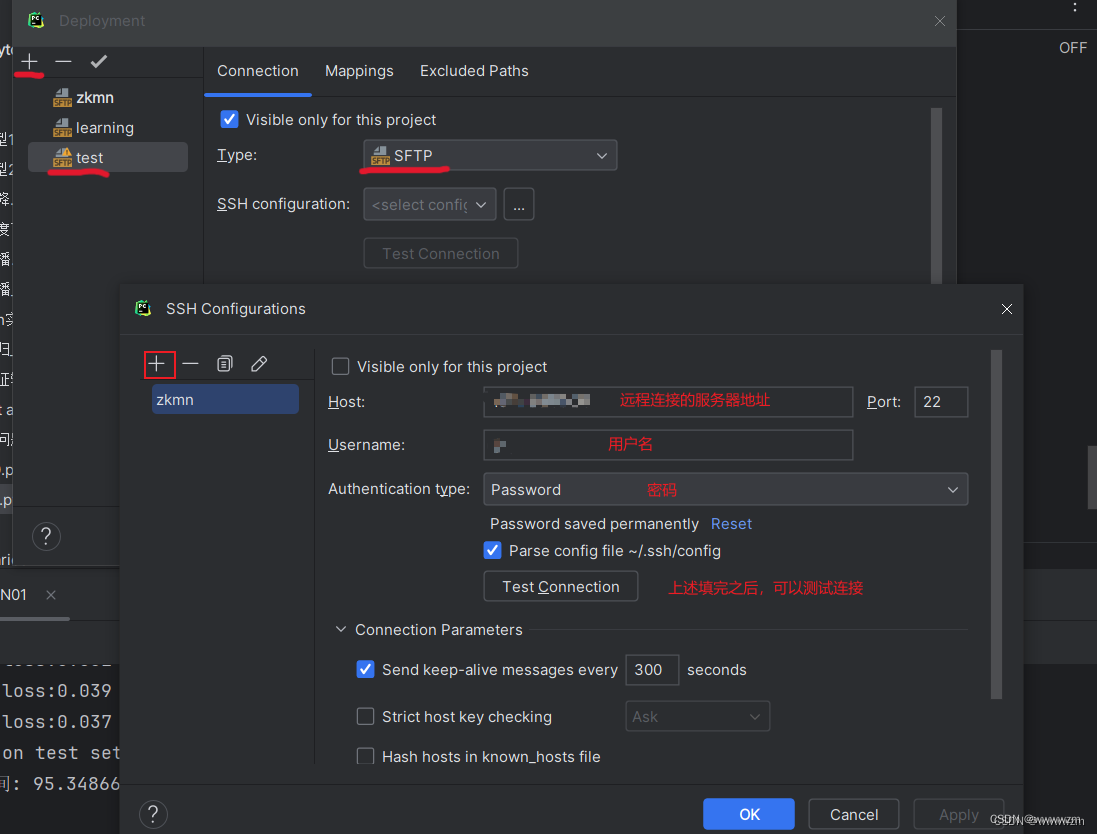Screen dimensions: 1097x834
Task: Toggle Hash hosts in known_hosts file
Action: point(365,756)
